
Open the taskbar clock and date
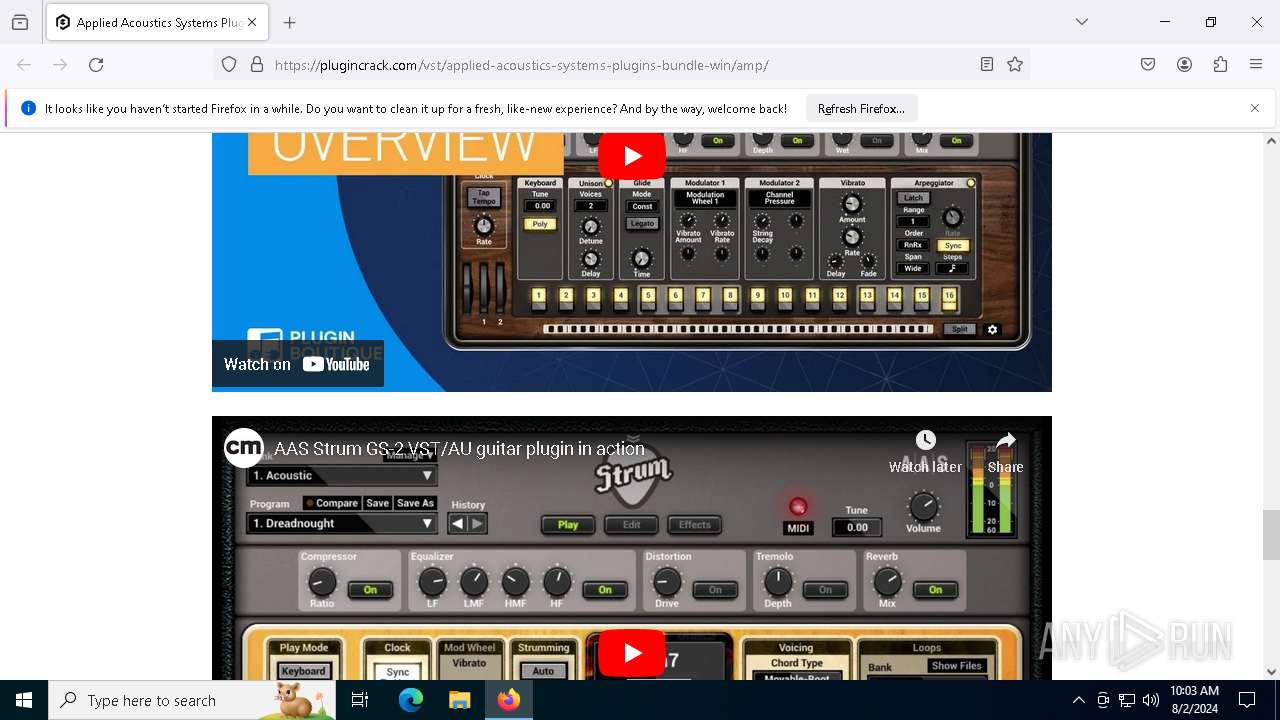1194,700
